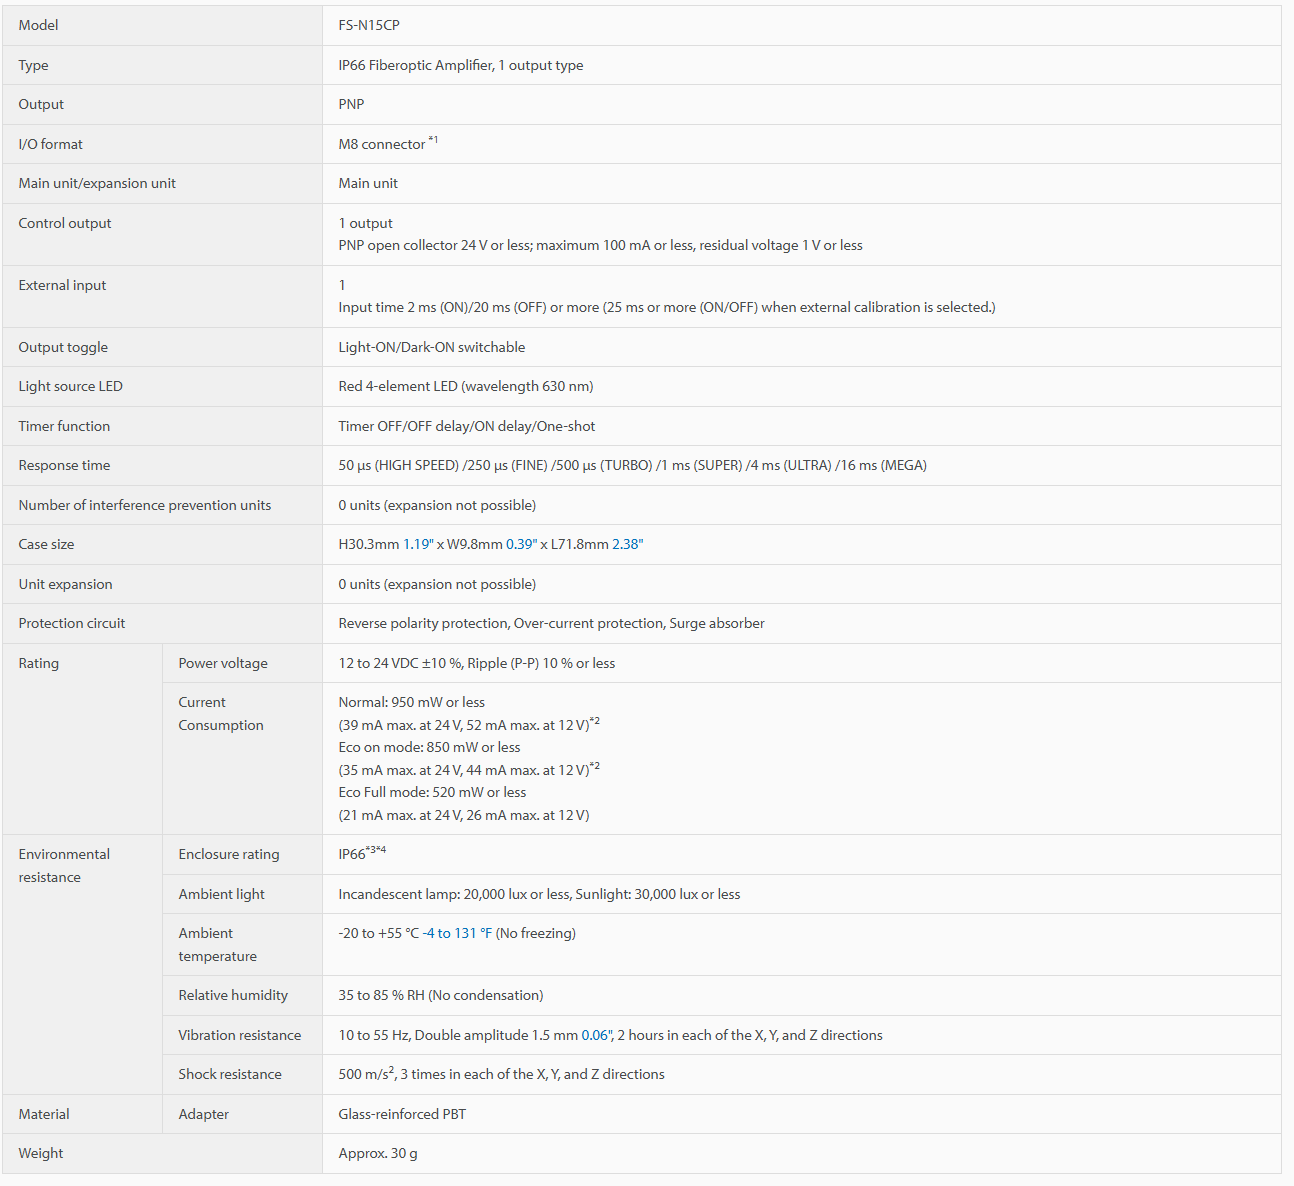Click the Glass-reinforced PBT material value
Viewport: 1294px width, 1186px height.
[x=402, y=1114]
